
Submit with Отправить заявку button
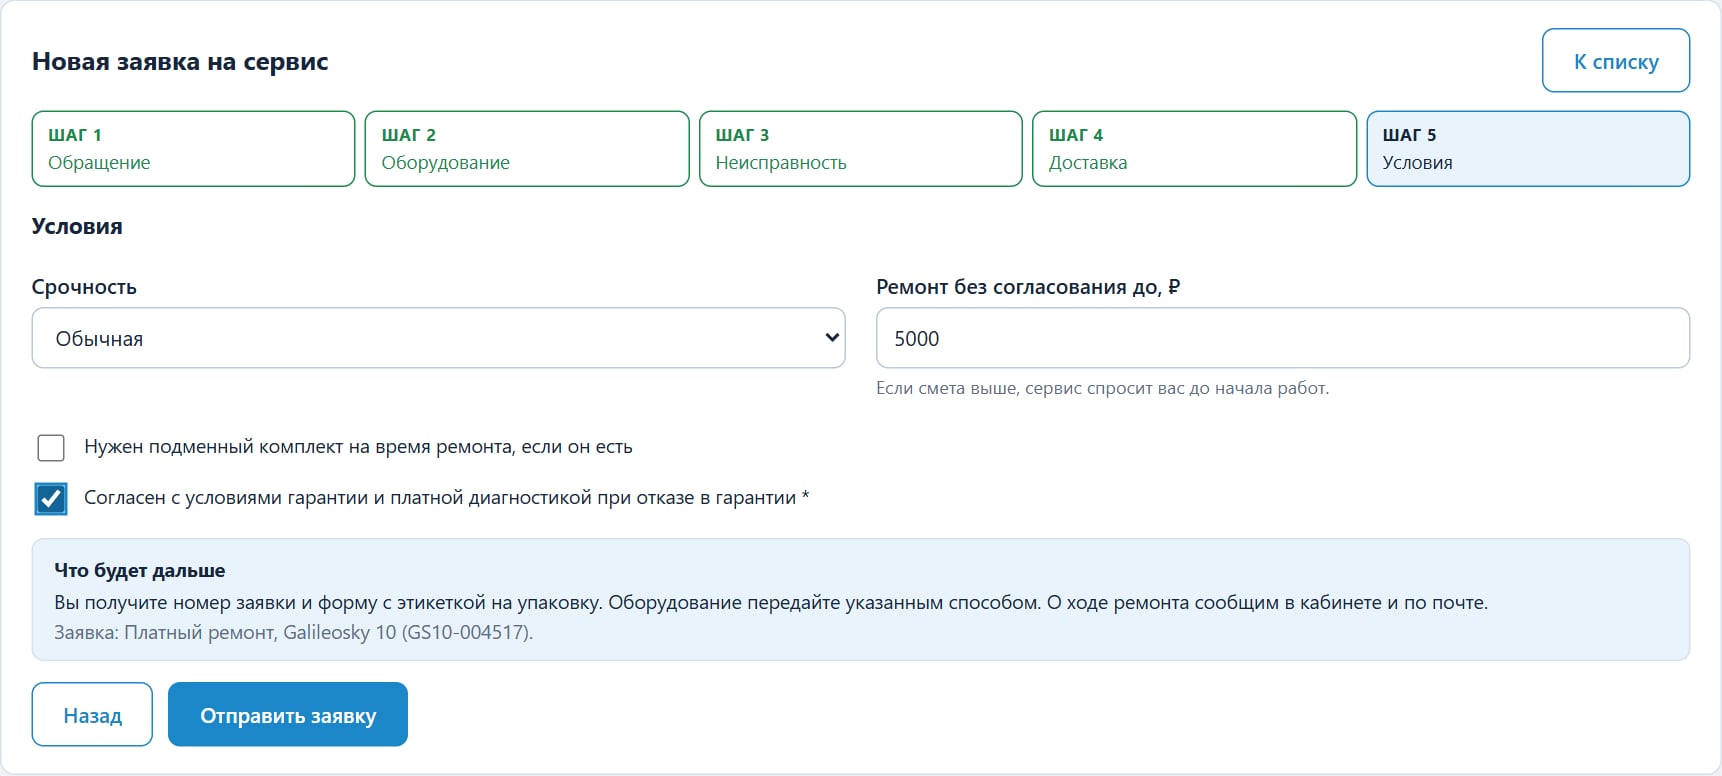288,715
